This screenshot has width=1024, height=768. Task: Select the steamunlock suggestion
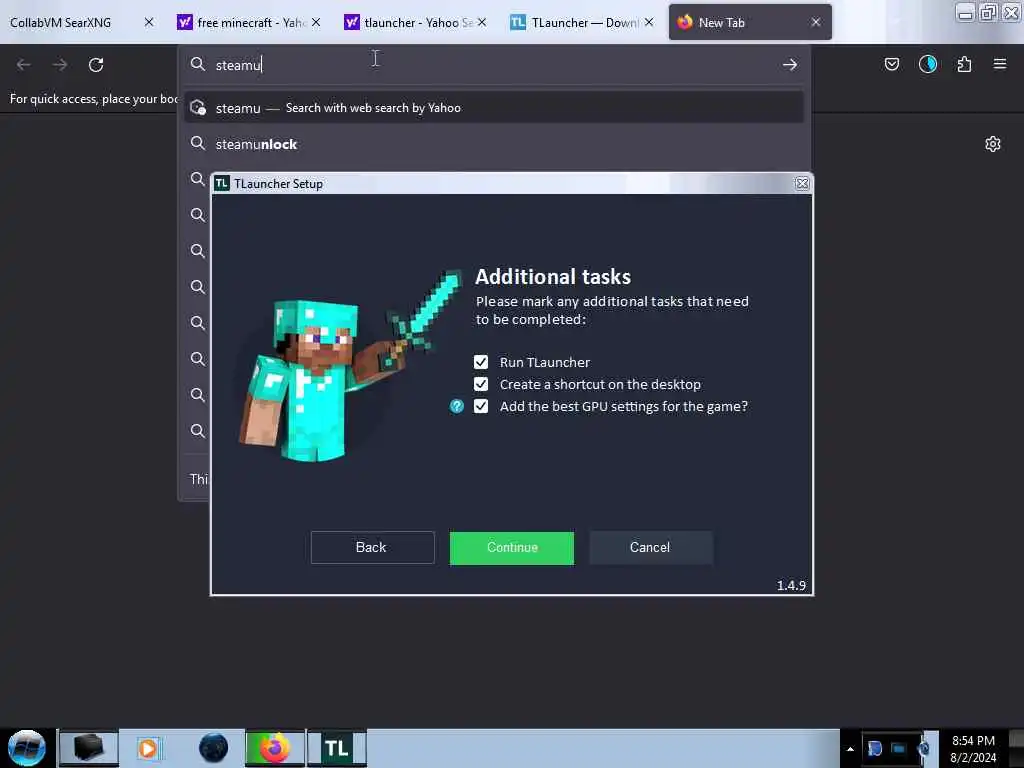click(494, 144)
